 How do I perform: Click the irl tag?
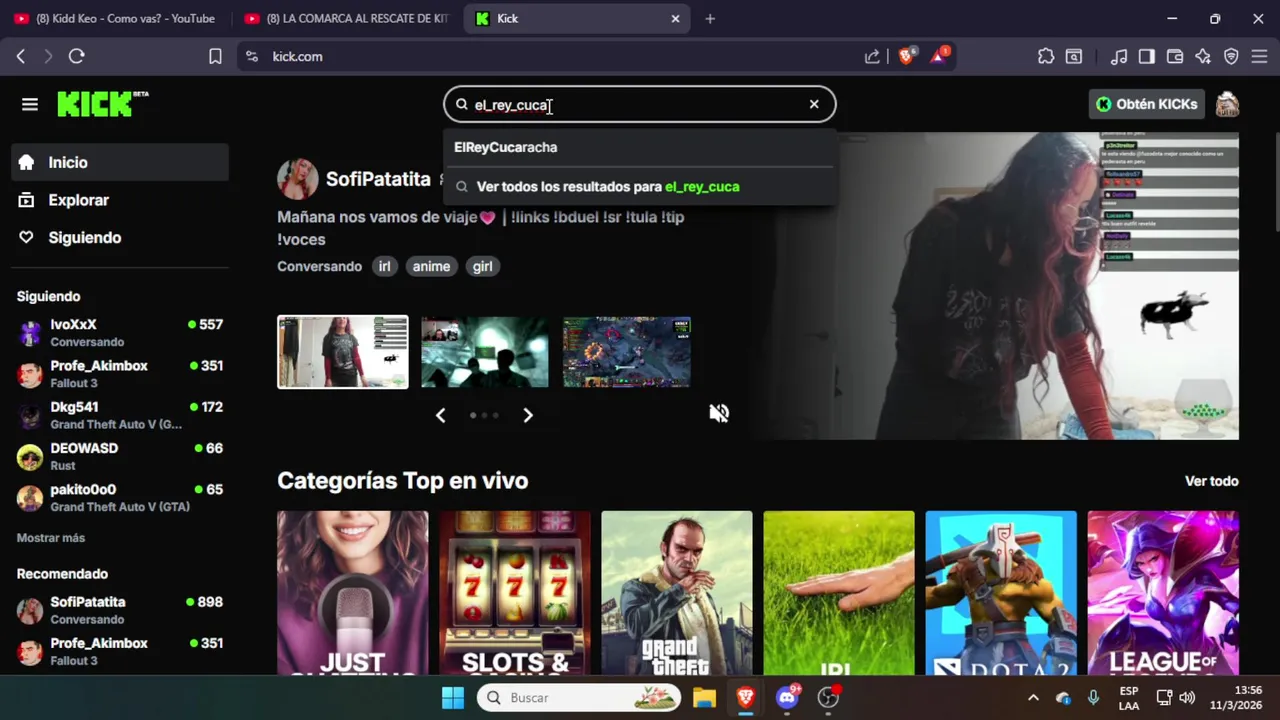(384, 266)
